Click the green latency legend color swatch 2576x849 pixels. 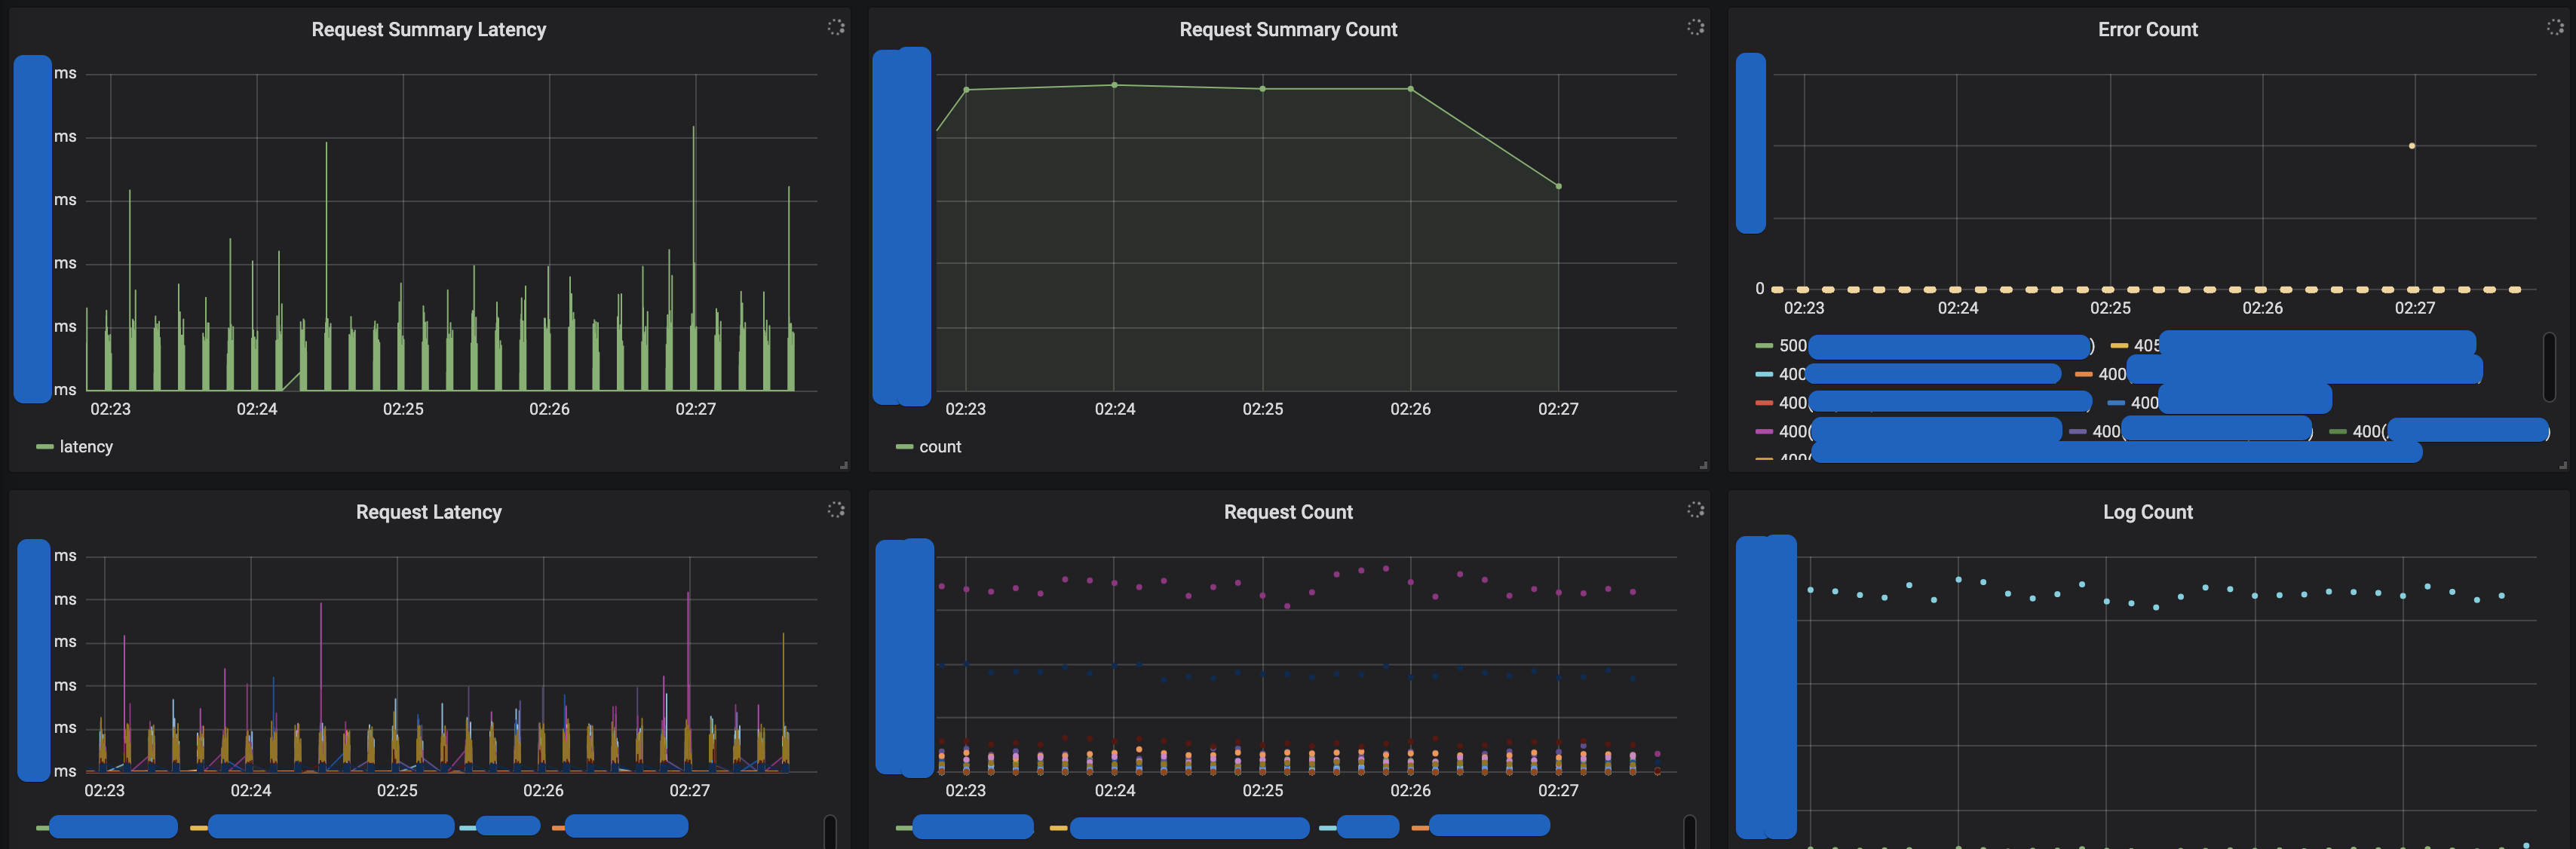pos(44,447)
